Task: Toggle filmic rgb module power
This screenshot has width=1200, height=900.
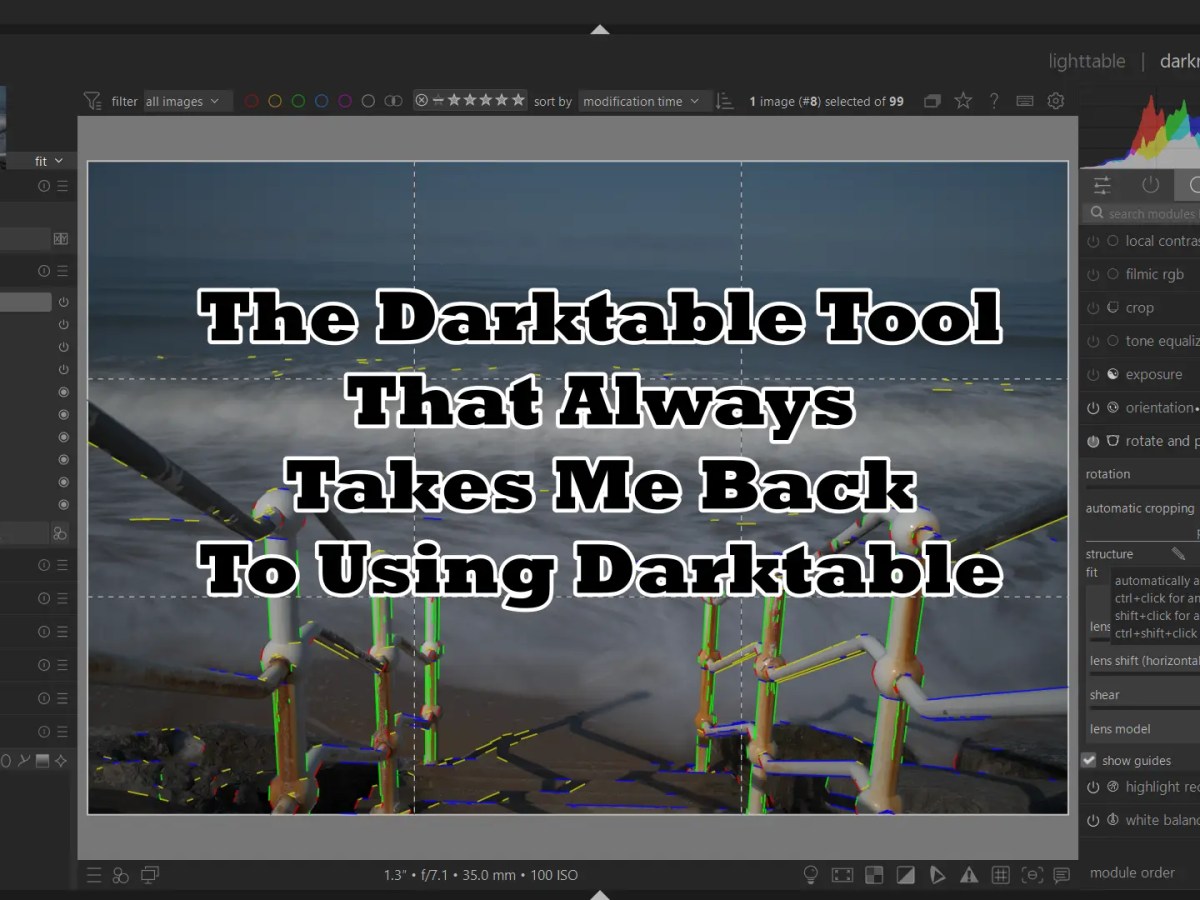Action: coord(1093,274)
